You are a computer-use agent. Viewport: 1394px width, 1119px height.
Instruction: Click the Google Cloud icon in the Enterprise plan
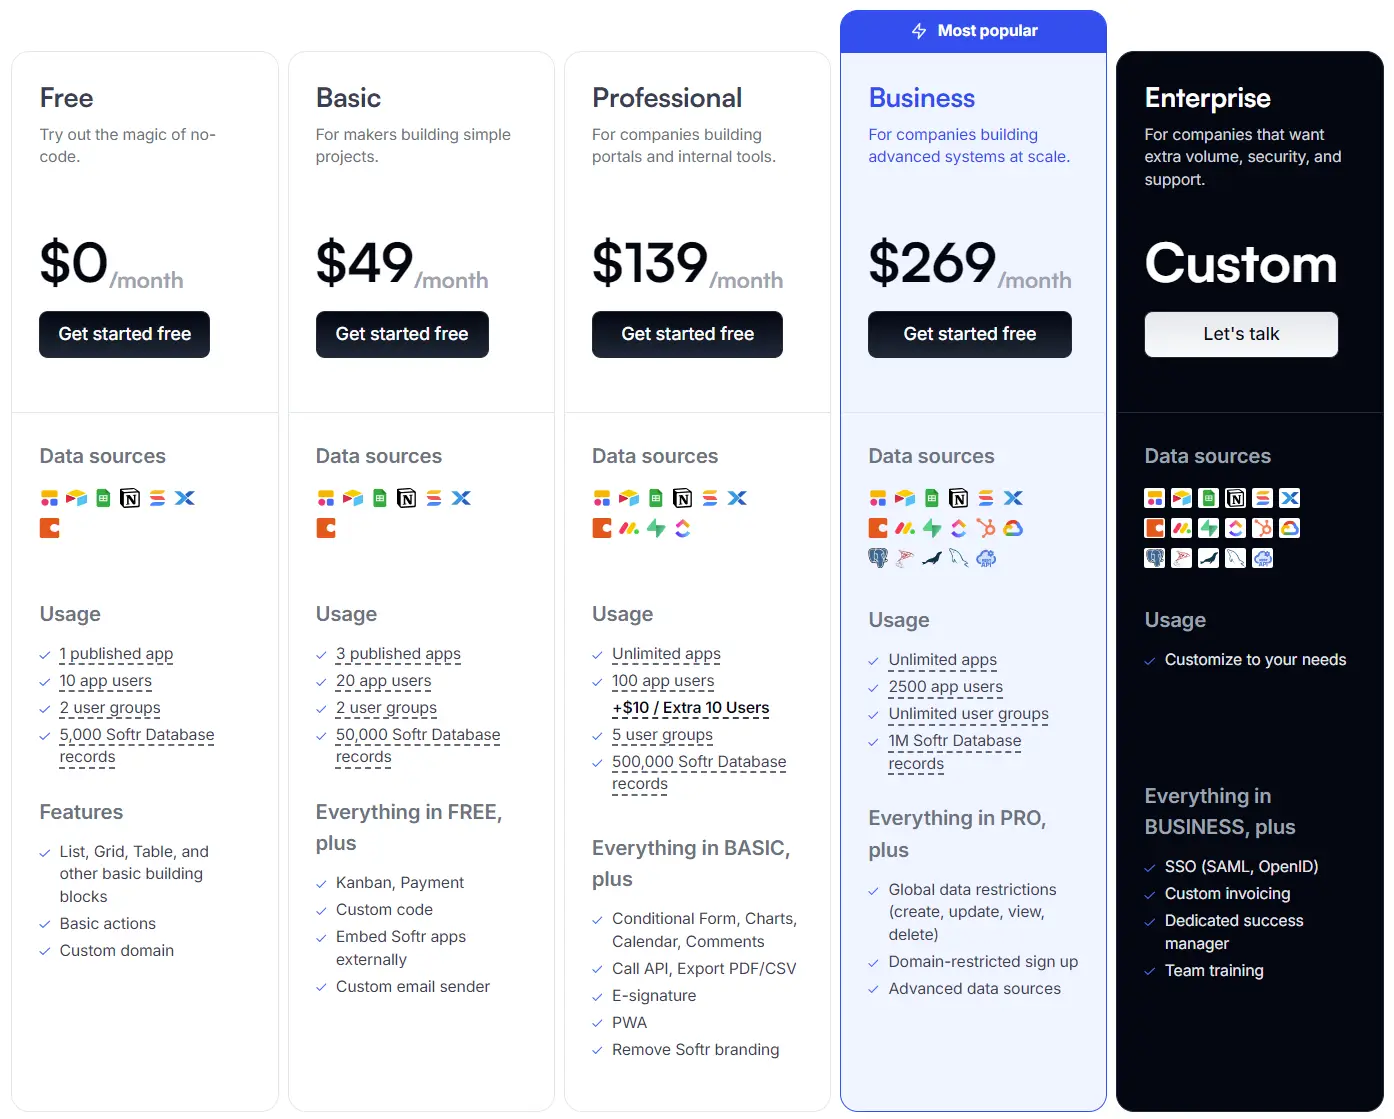1290,528
